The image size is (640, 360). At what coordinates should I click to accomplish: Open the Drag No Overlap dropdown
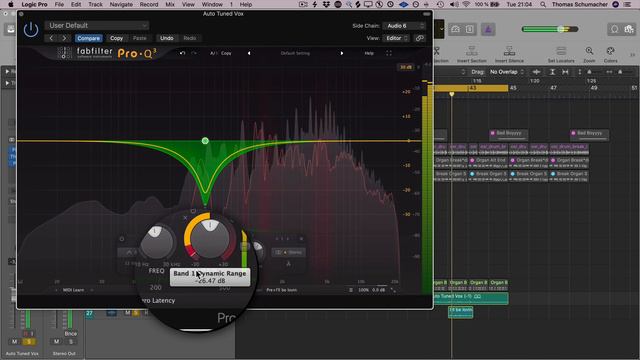click(507, 72)
